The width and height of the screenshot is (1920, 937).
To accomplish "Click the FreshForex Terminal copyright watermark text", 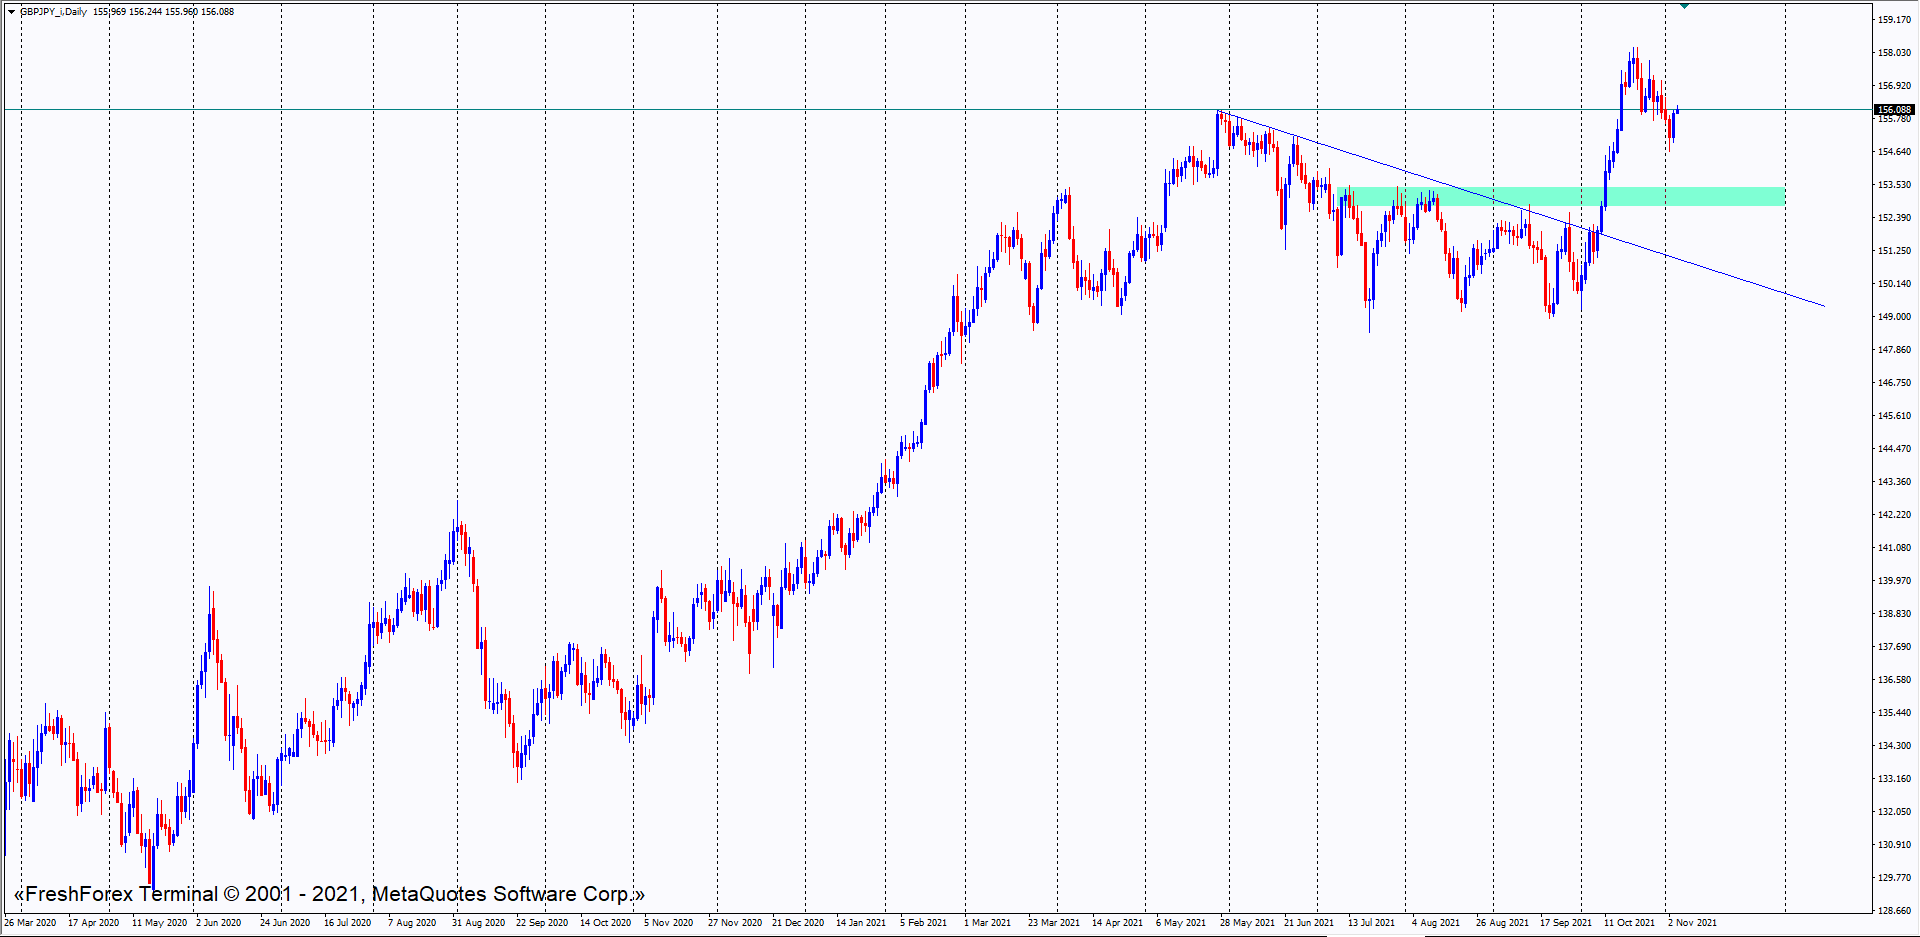I will (x=329, y=894).
